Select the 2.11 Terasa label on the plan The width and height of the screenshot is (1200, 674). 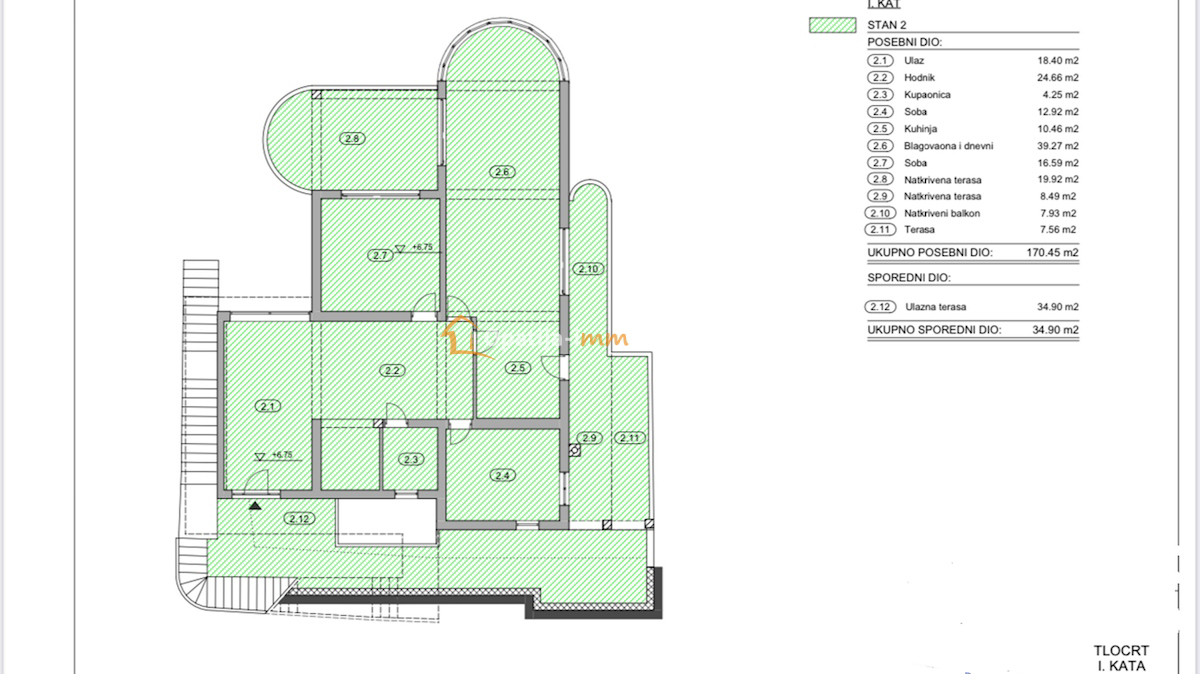pos(629,437)
